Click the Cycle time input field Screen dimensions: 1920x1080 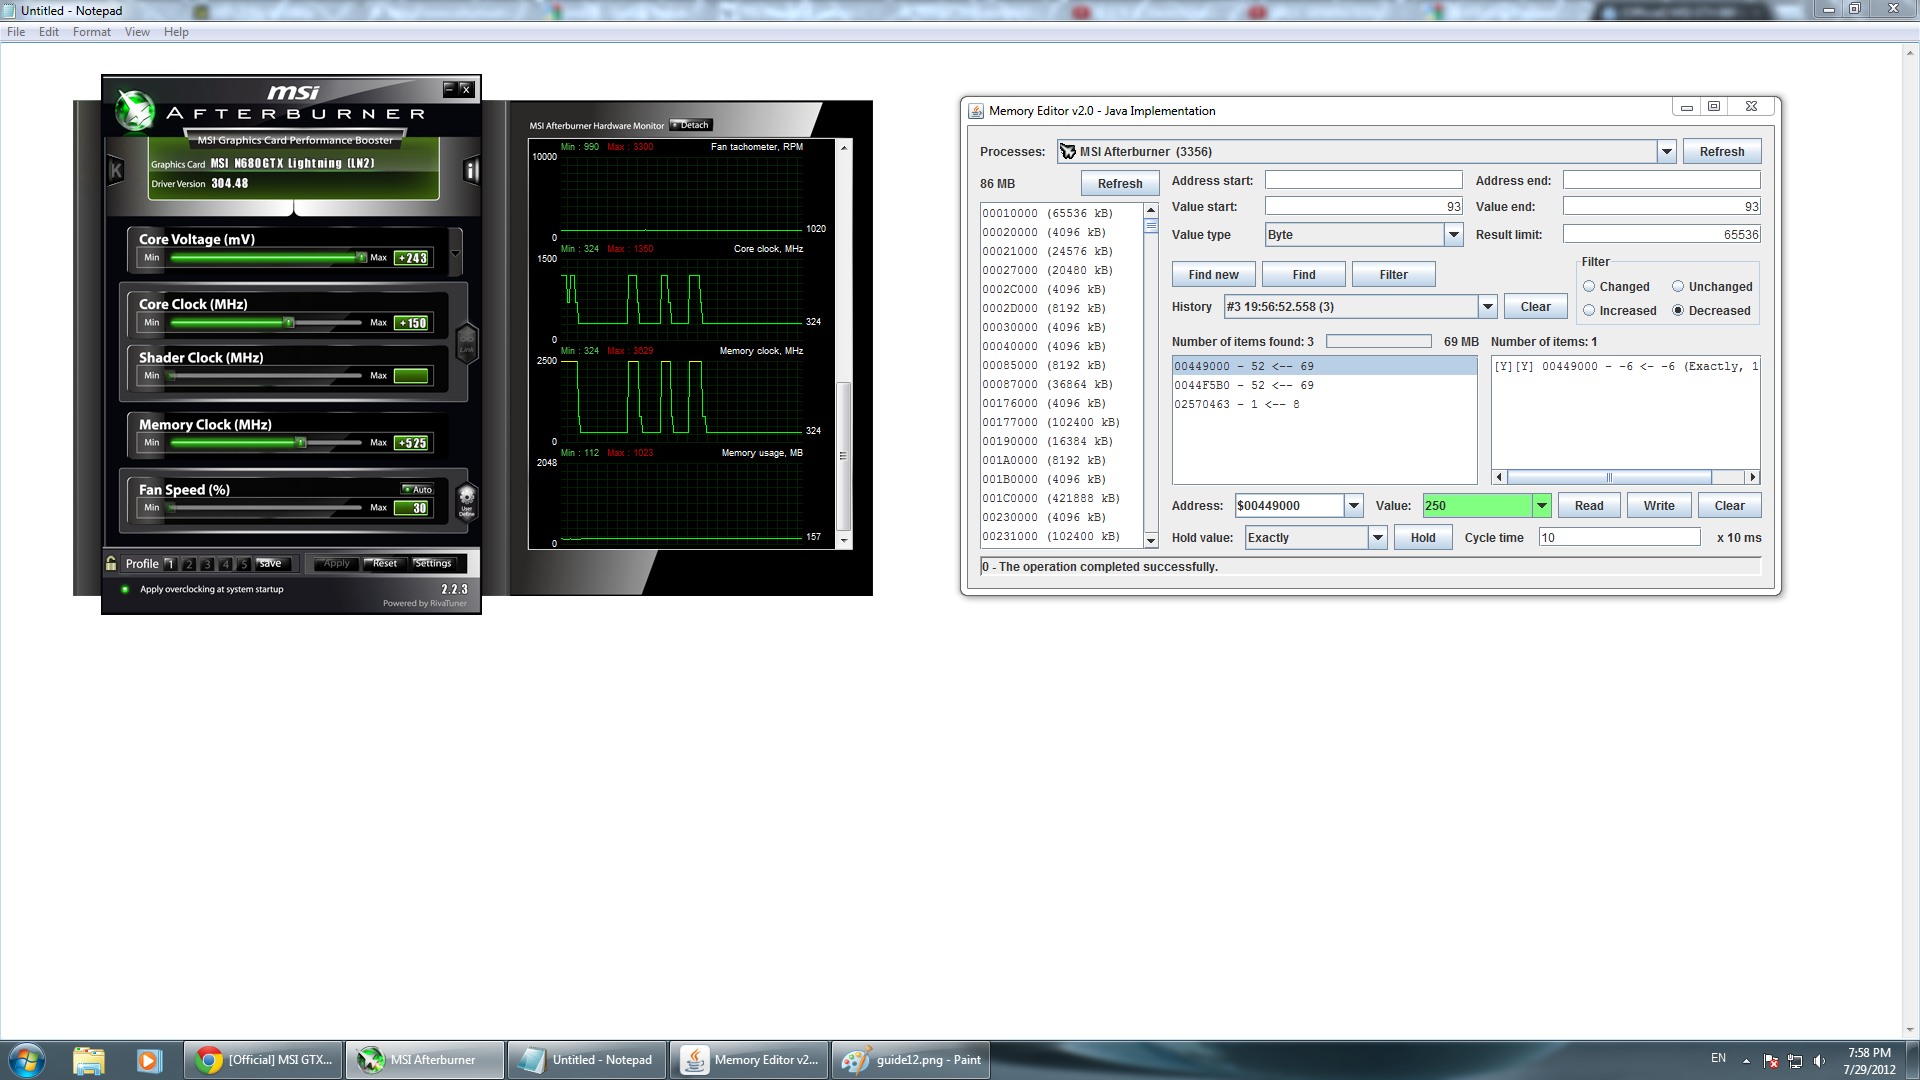1619,538
